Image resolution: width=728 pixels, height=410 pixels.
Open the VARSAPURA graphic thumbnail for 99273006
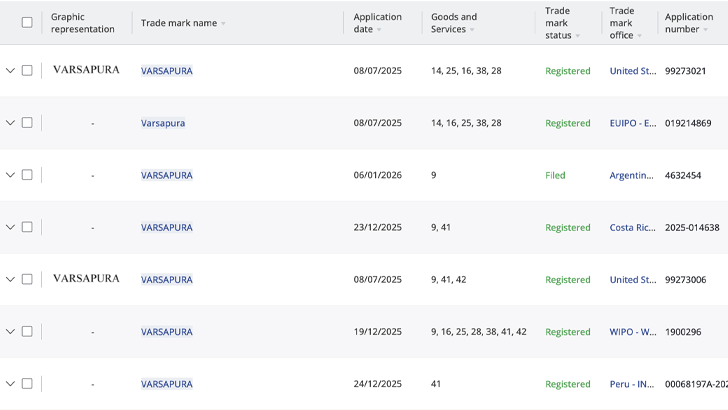point(86,278)
